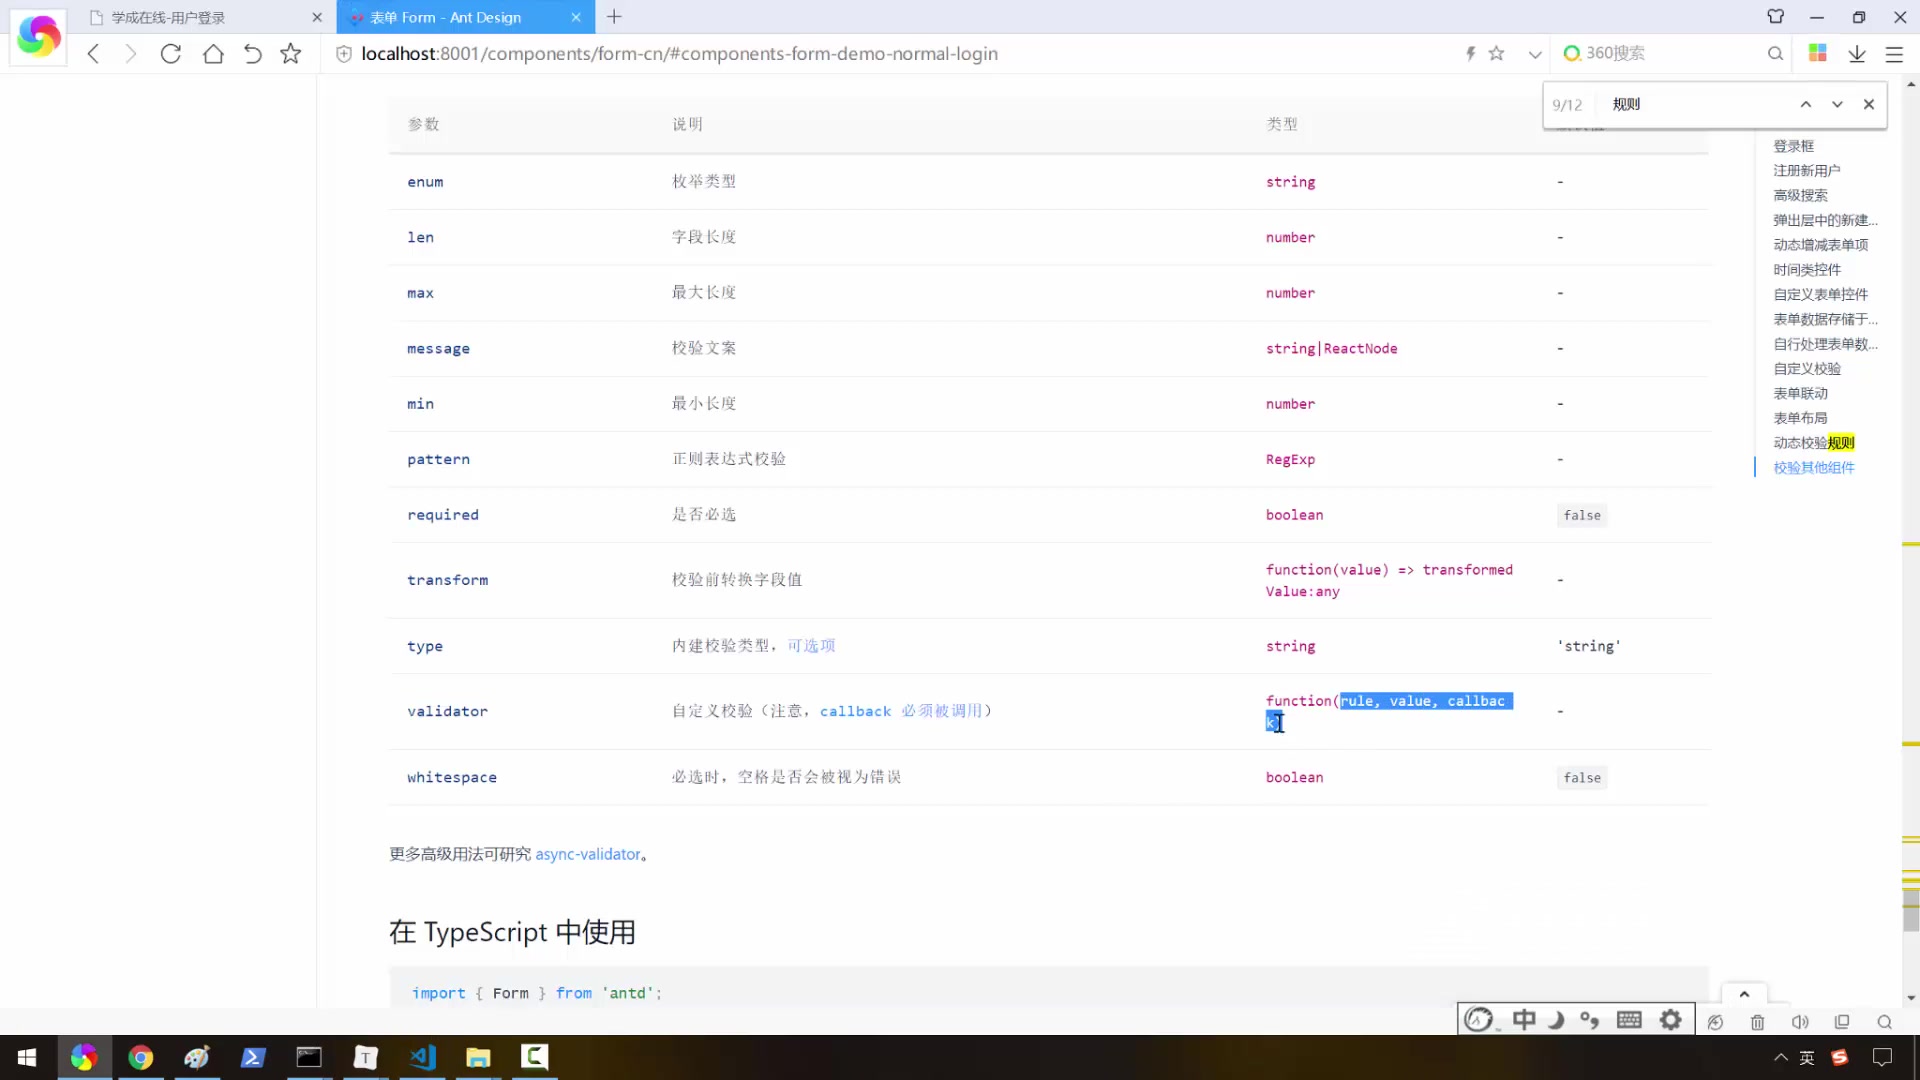Restore the last closed page with undo icon
The image size is (1920, 1080).
pos(252,54)
